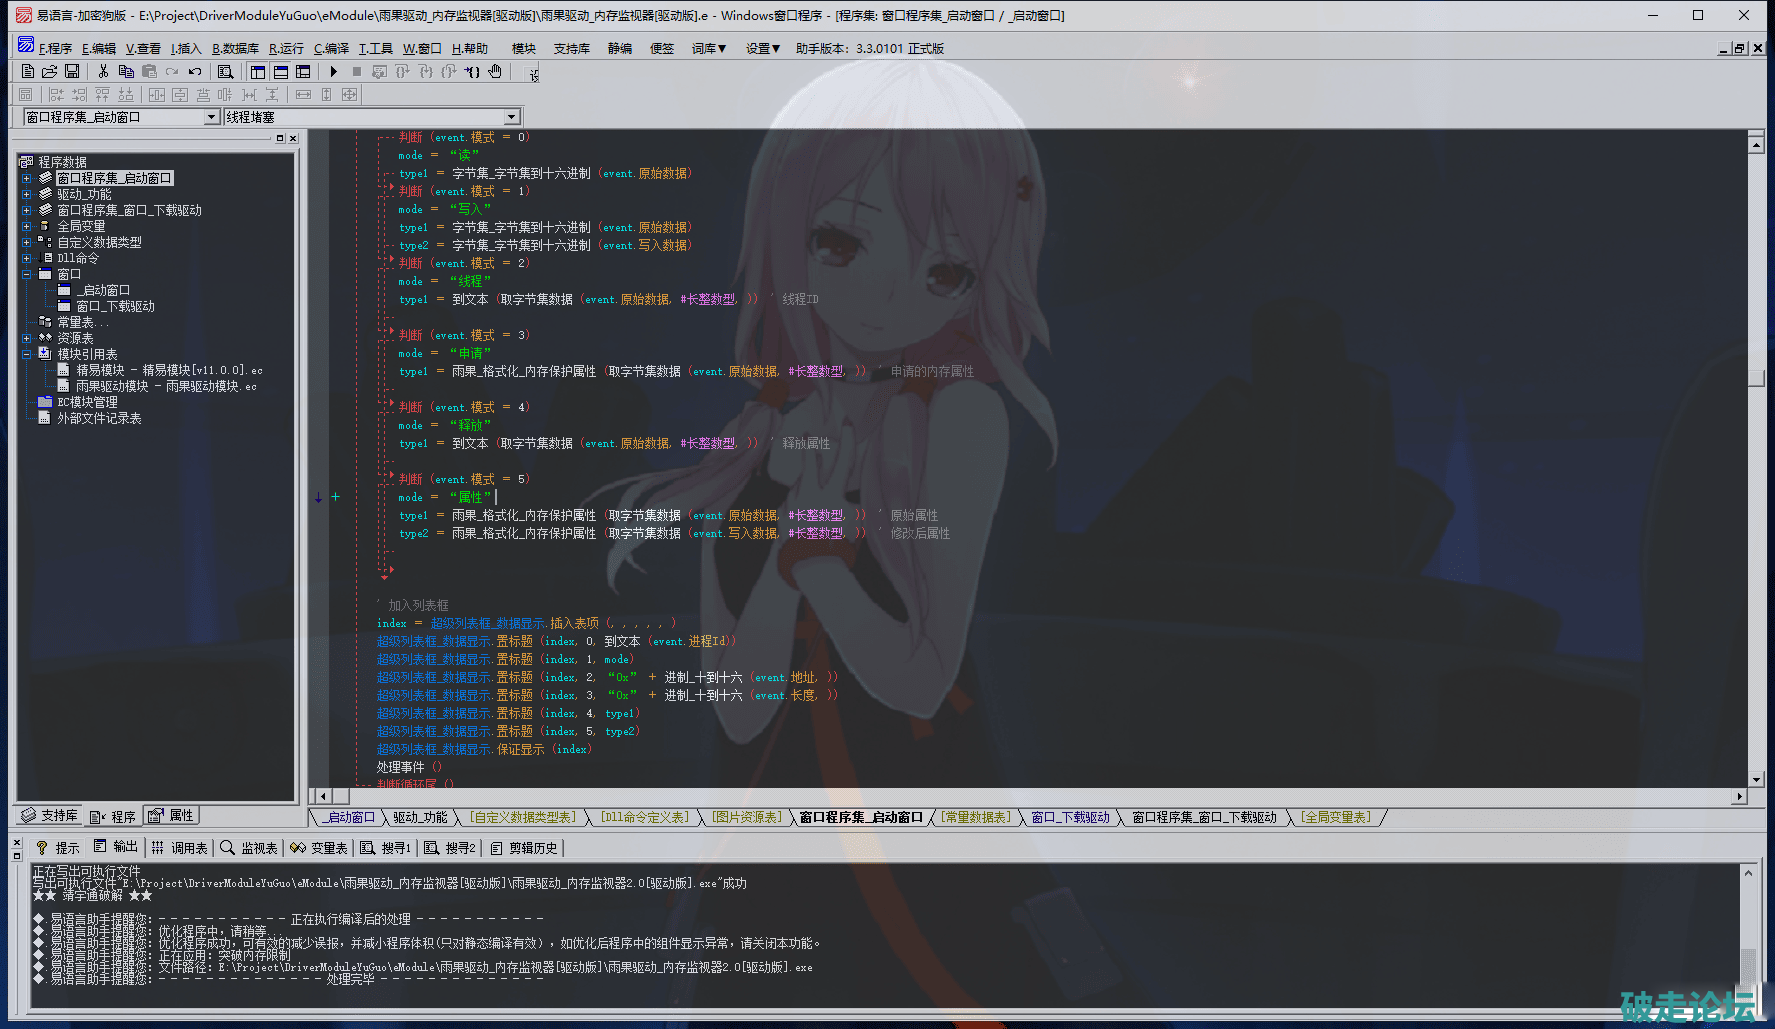Open the 窗口程序集_启动窗口 dropdown arrow
The image size is (1775, 1029).
(x=211, y=117)
